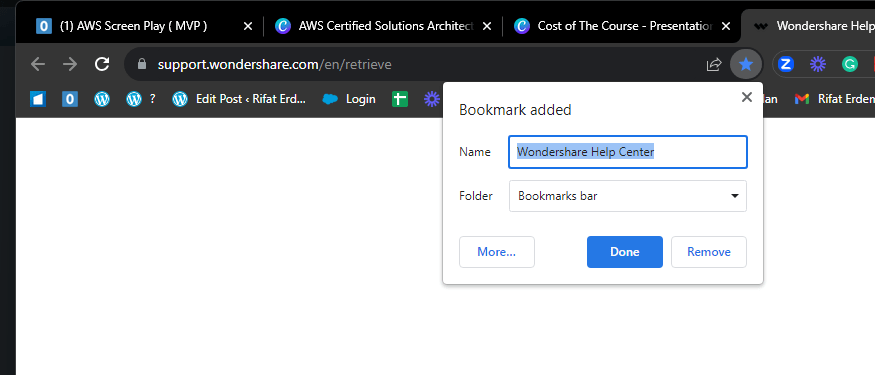Click the Remove bookmark button
875x375 pixels.
point(709,252)
